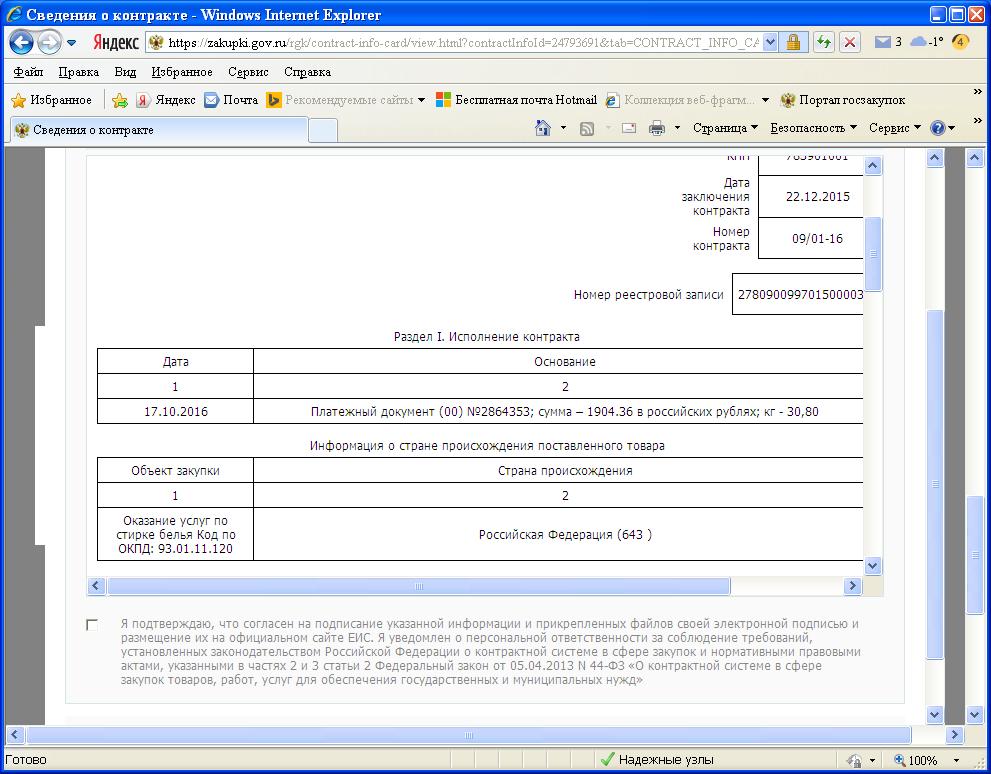
Task: Show more command bar tools chevron
Action: coord(978,120)
